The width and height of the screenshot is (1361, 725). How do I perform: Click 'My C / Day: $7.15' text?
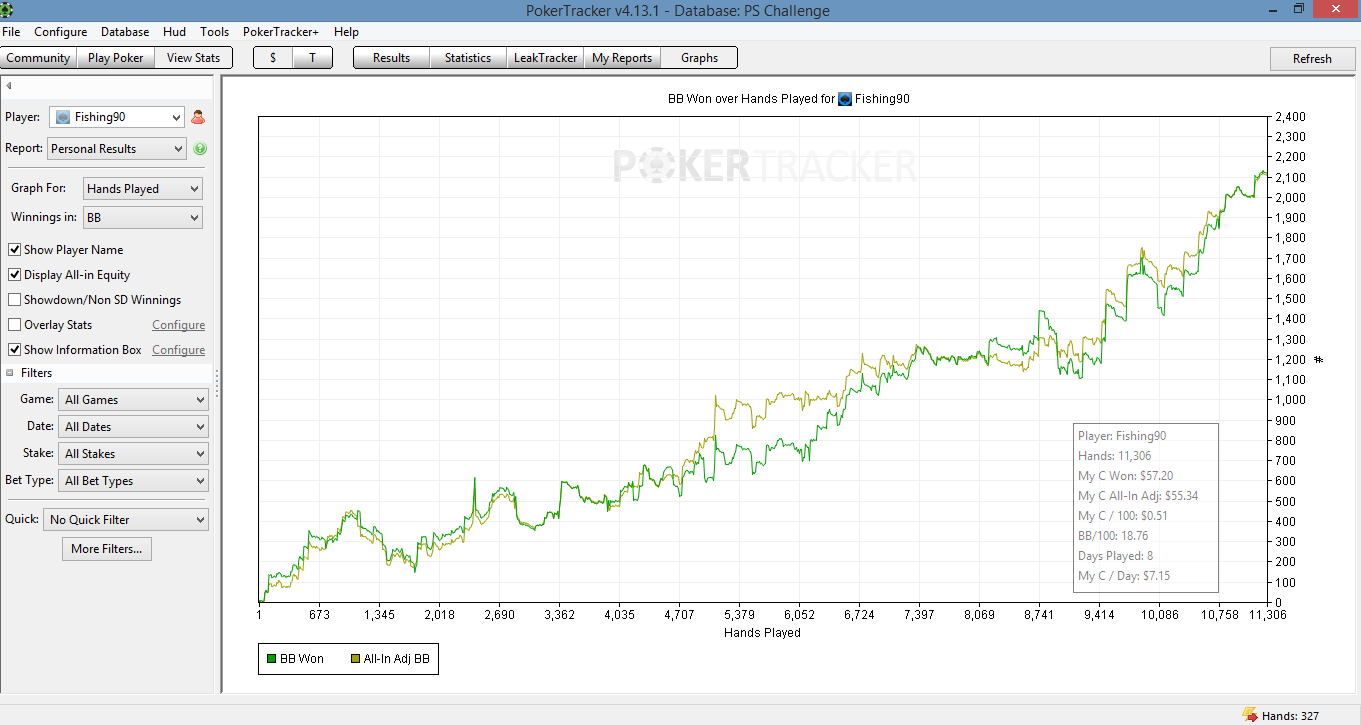1124,576
